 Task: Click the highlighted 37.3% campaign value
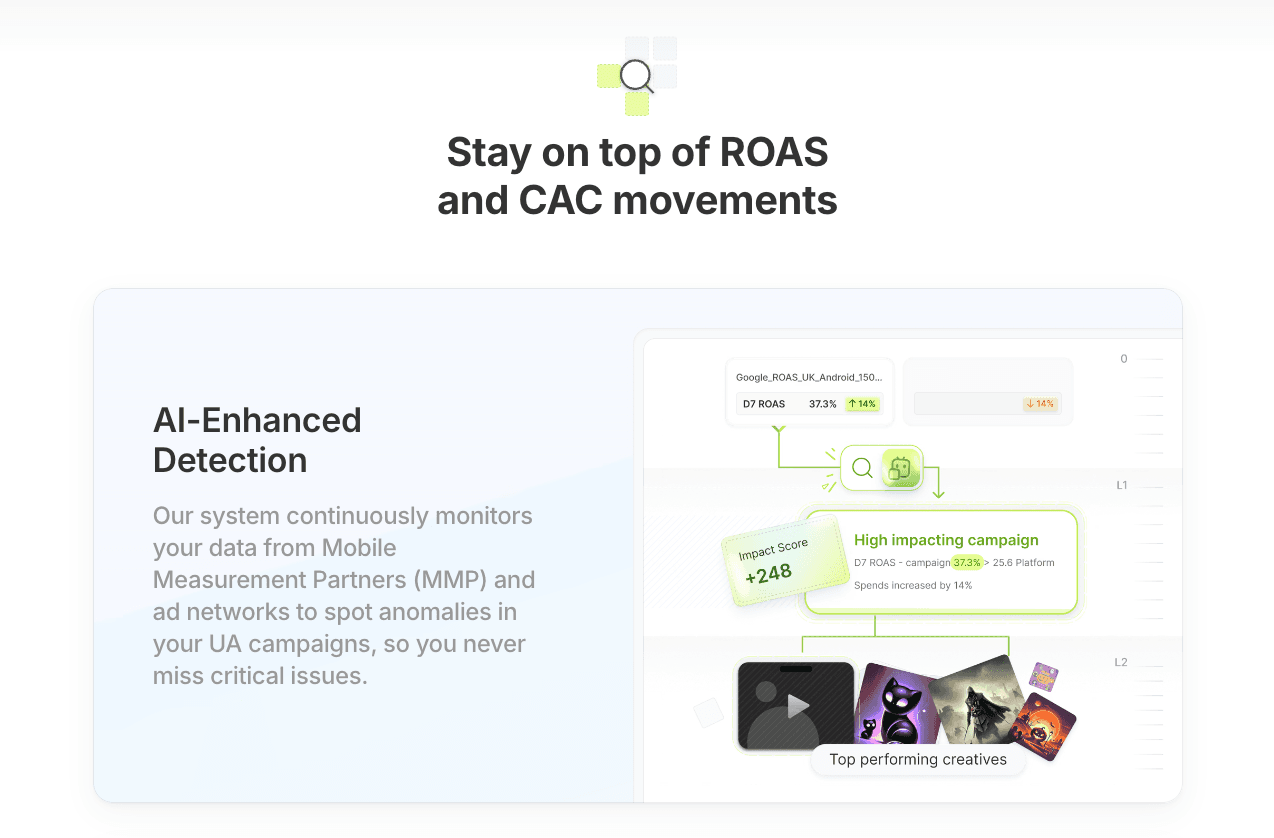[967, 563]
